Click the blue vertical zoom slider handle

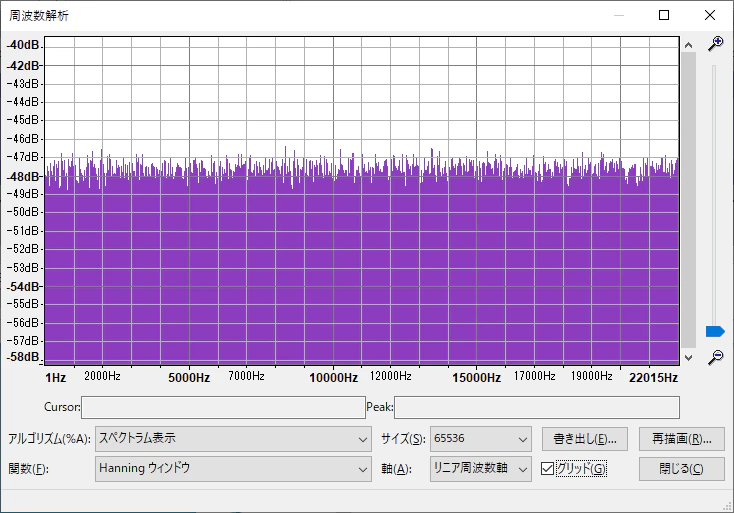pyautogui.click(x=715, y=331)
